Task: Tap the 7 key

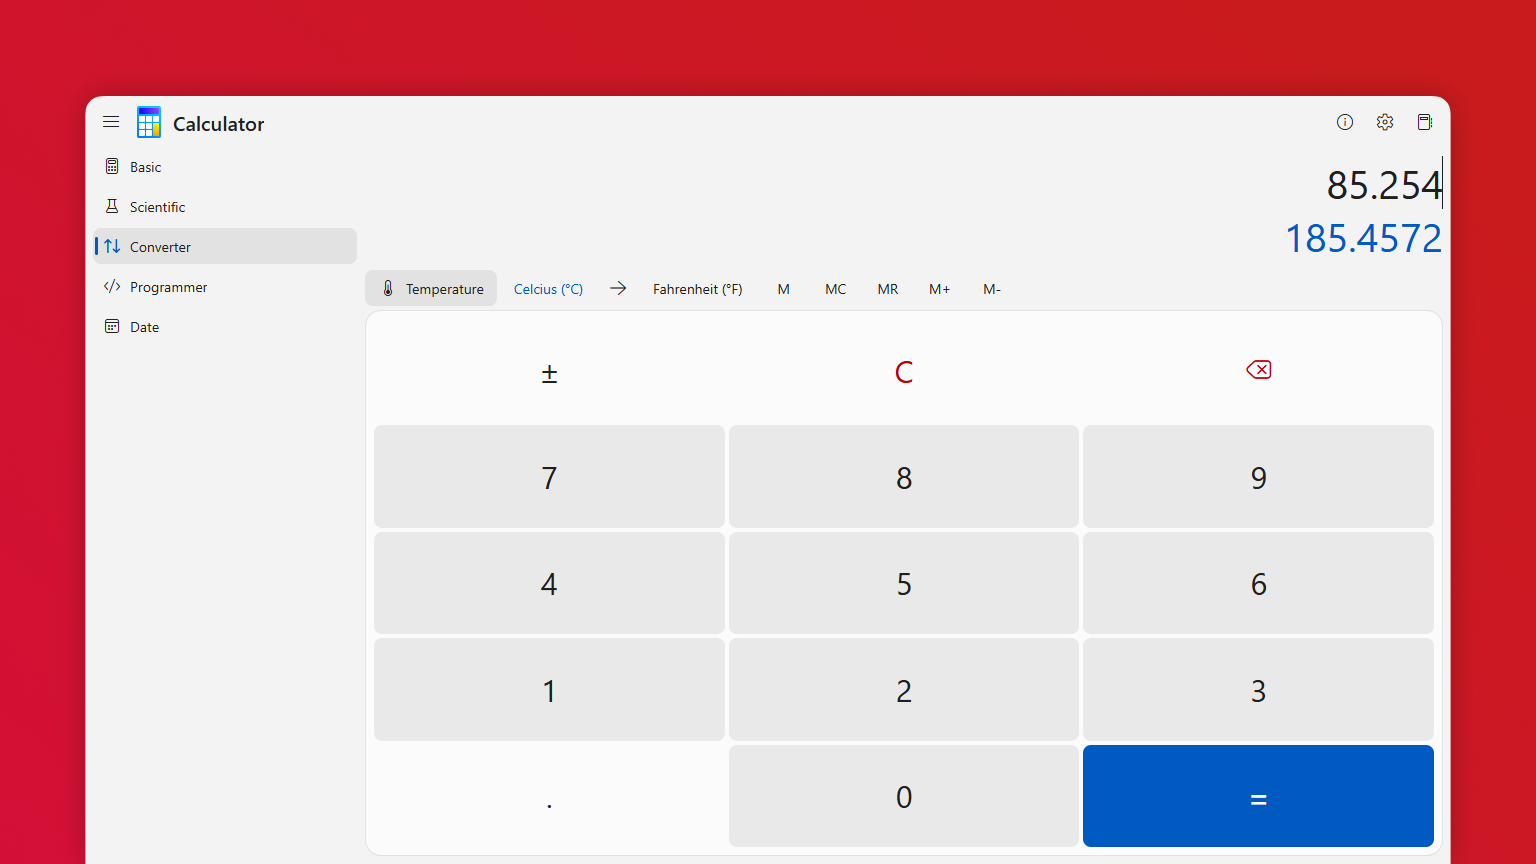Action: click(549, 477)
